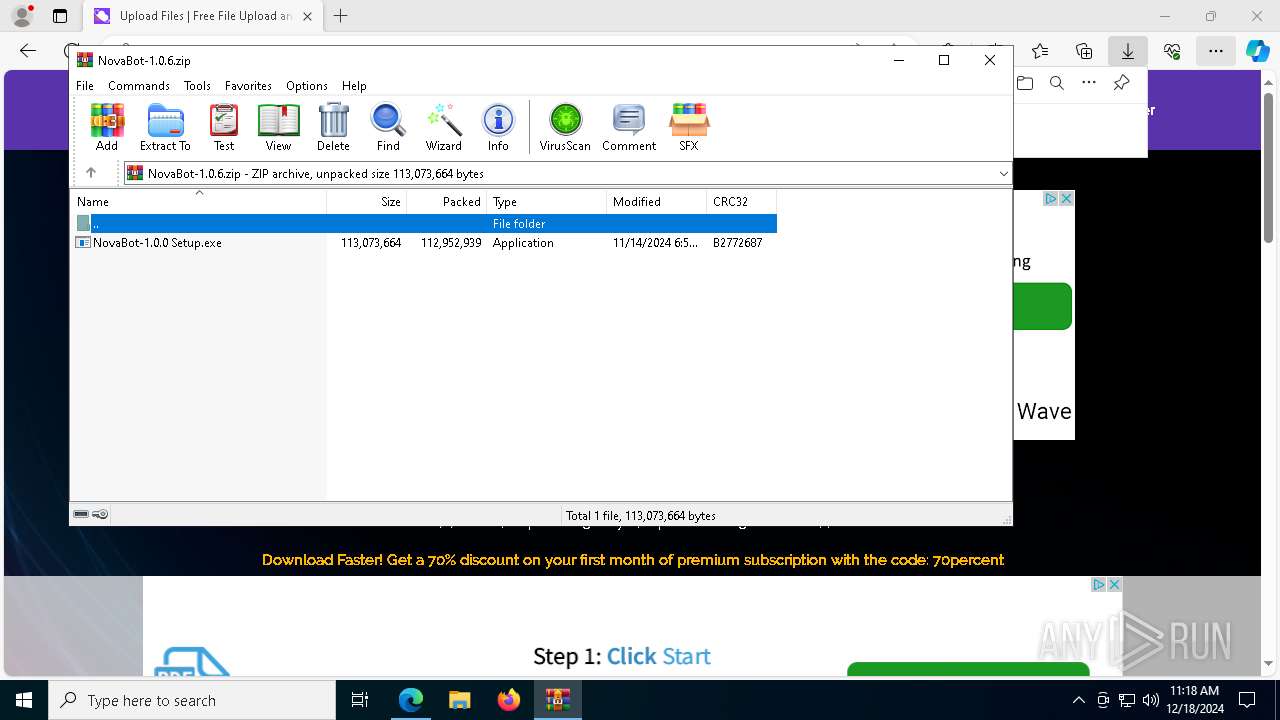The width and height of the screenshot is (1280, 720).
Task: Close the Upload Files tab
Action: click(x=307, y=16)
